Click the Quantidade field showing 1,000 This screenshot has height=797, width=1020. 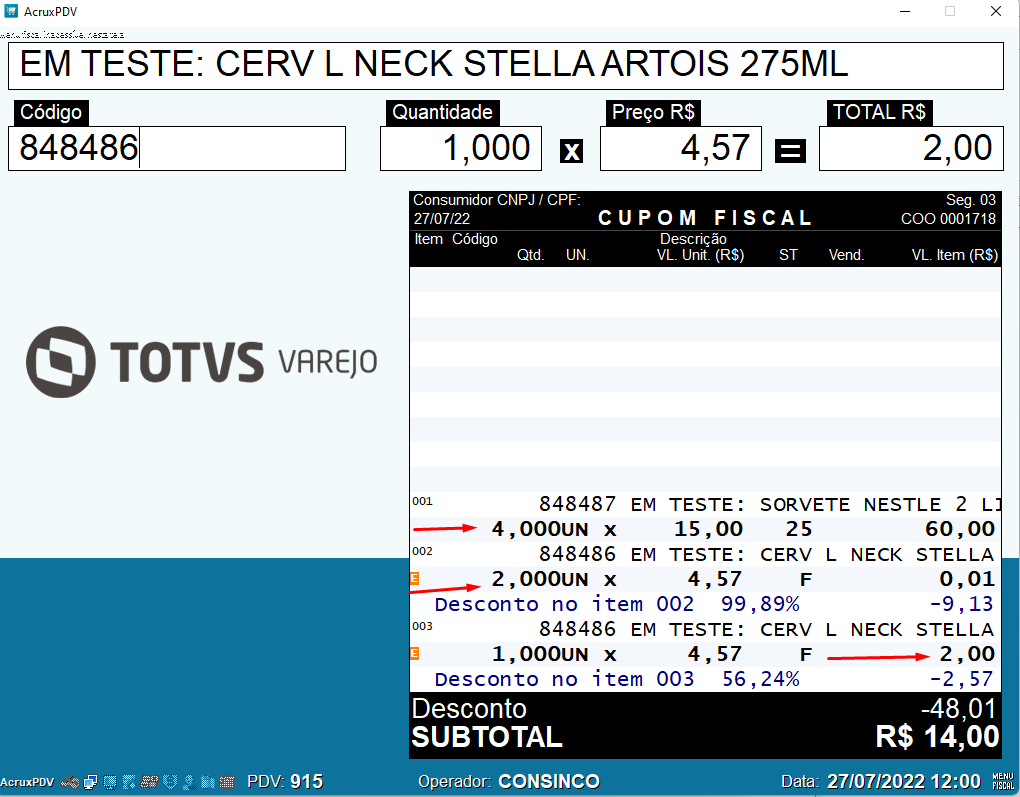click(461, 148)
